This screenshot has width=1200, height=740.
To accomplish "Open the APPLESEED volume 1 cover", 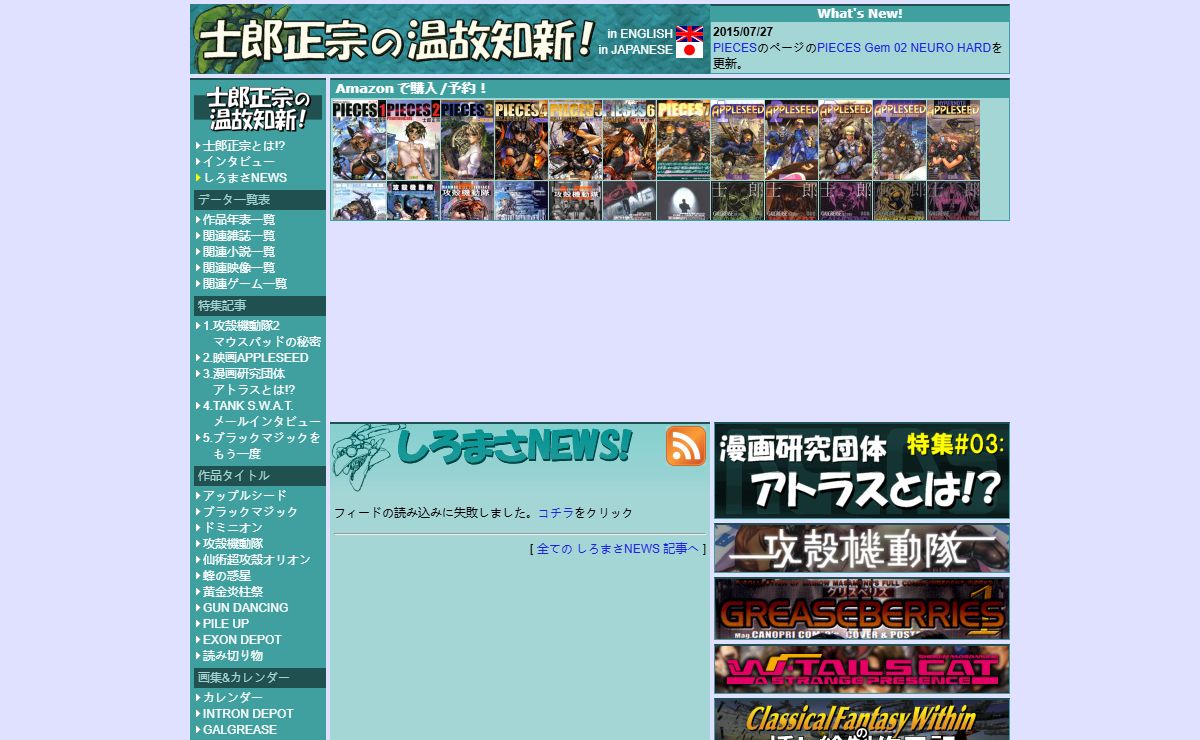I will pyautogui.click(x=737, y=140).
